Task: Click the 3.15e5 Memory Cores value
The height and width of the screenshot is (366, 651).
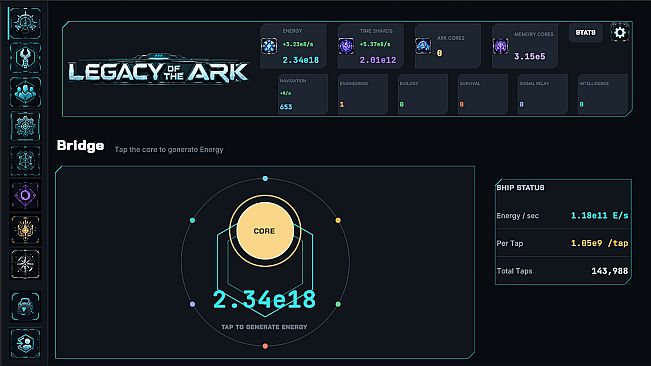Action: point(530,56)
